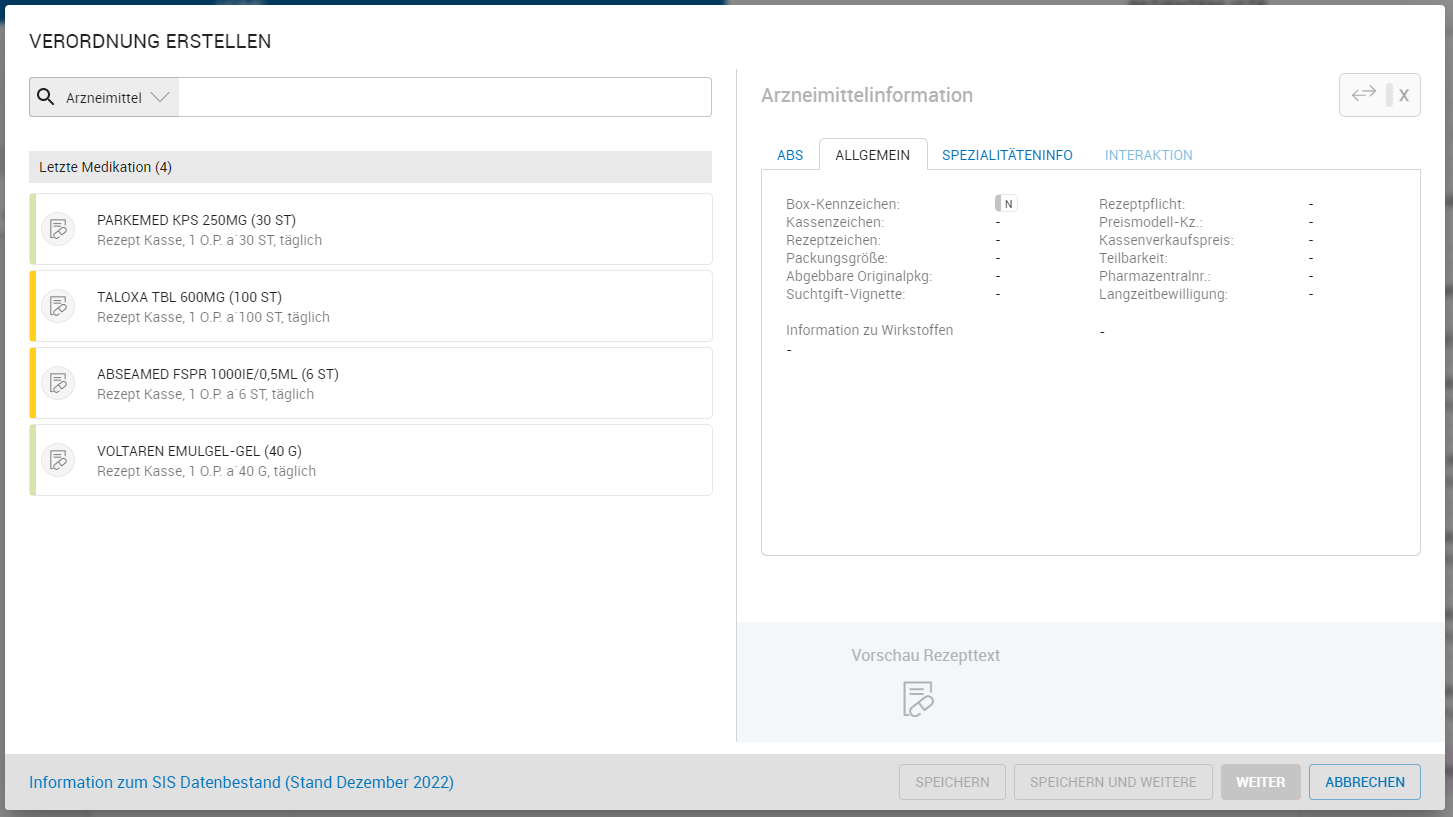Click the double-arrow swap icon
The height and width of the screenshot is (817, 1453).
(x=1364, y=95)
